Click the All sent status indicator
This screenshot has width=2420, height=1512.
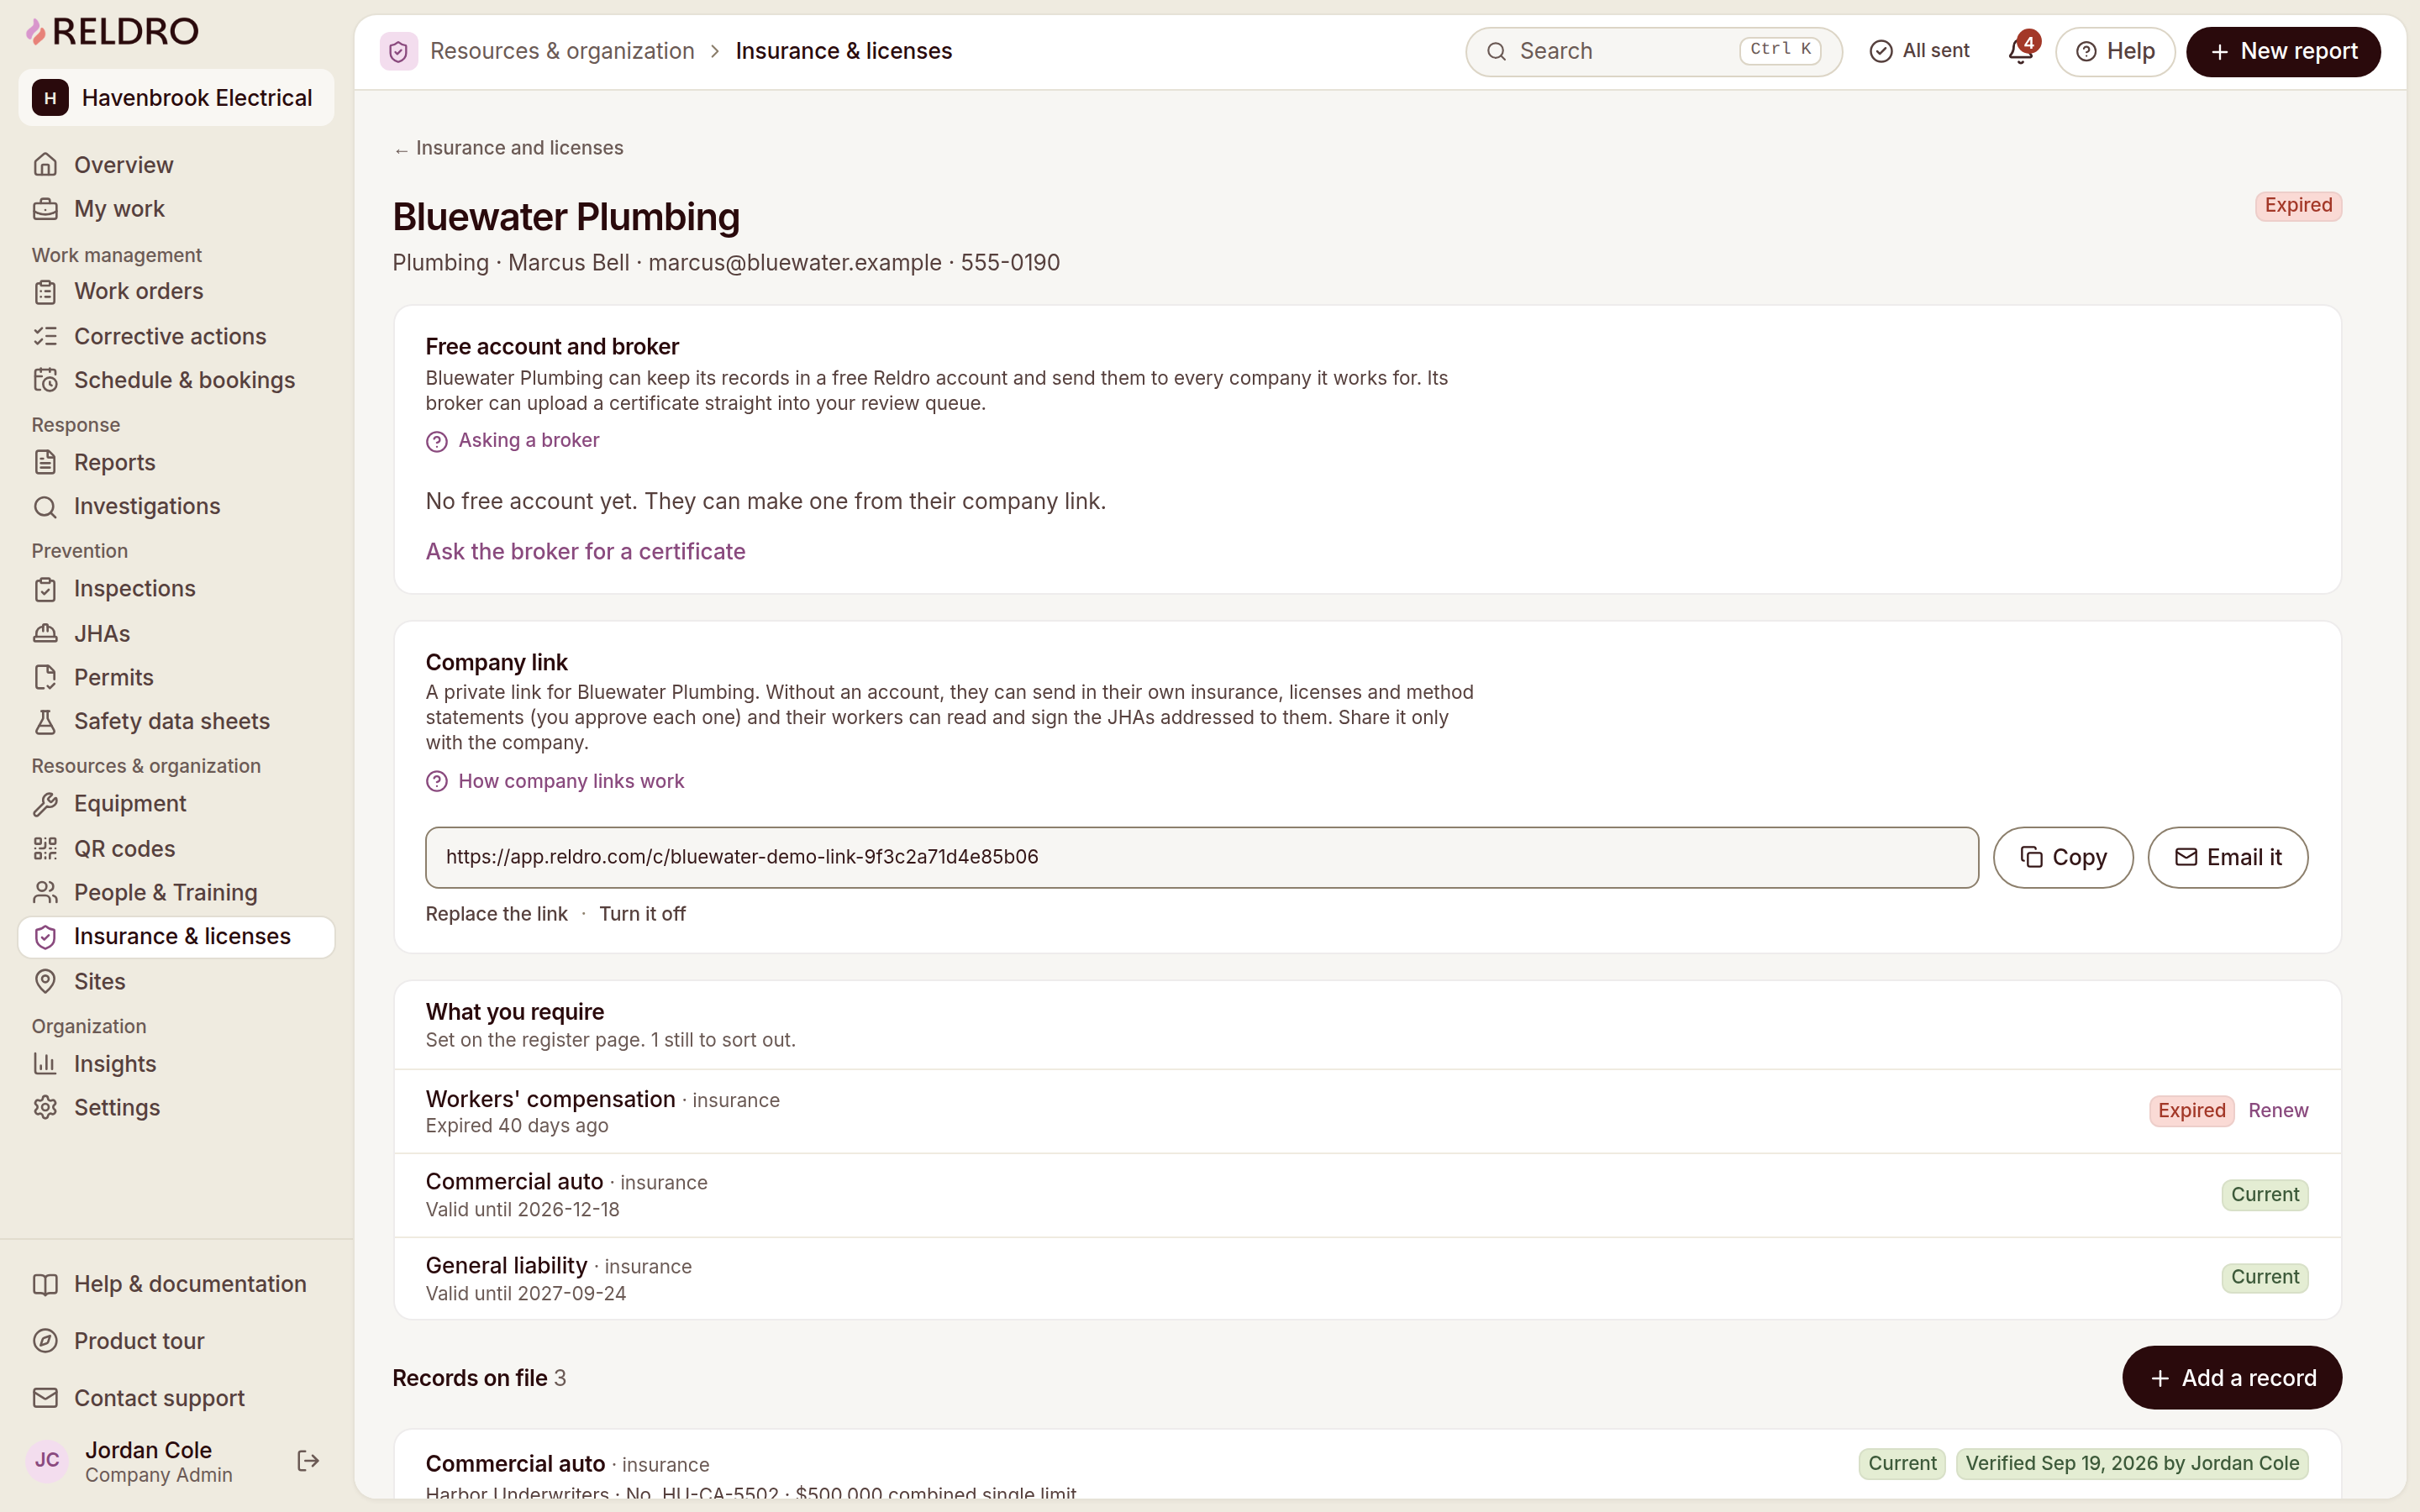click(1919, 51)
